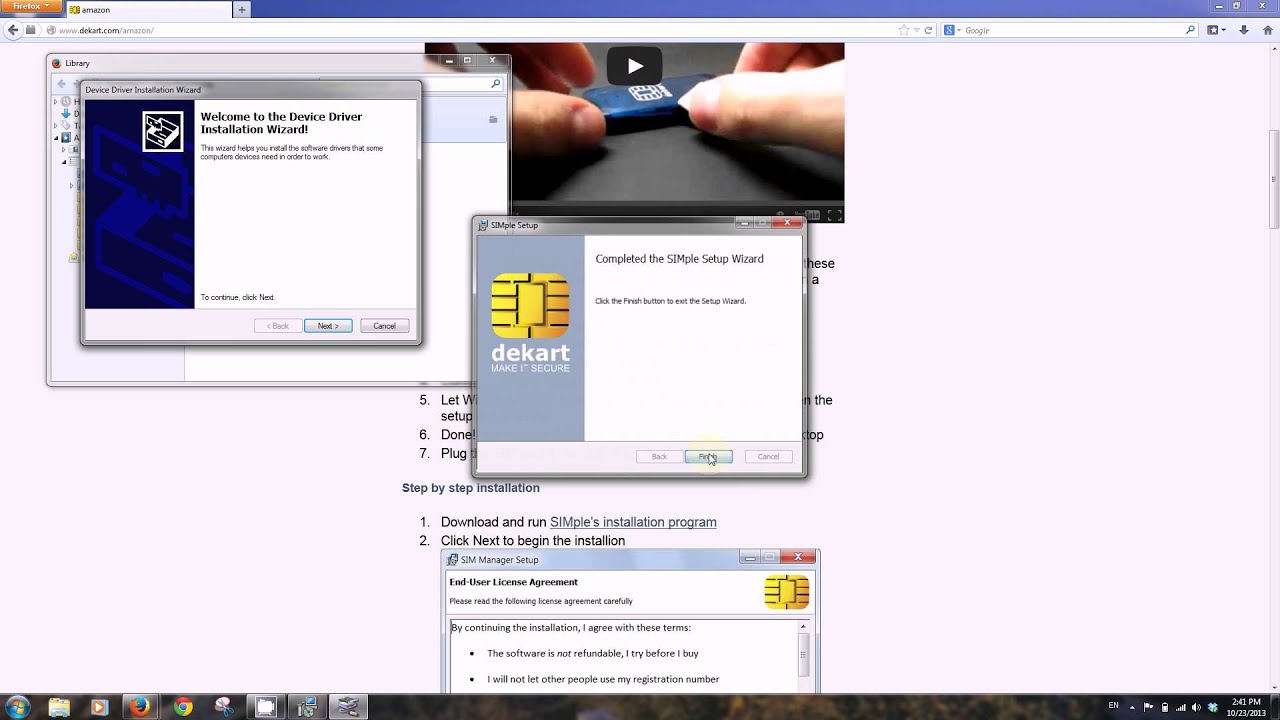The height and width of the screenshot is (720, 1280).
Task: Toggle fullscreen on the embedded video
Action: 834,215
